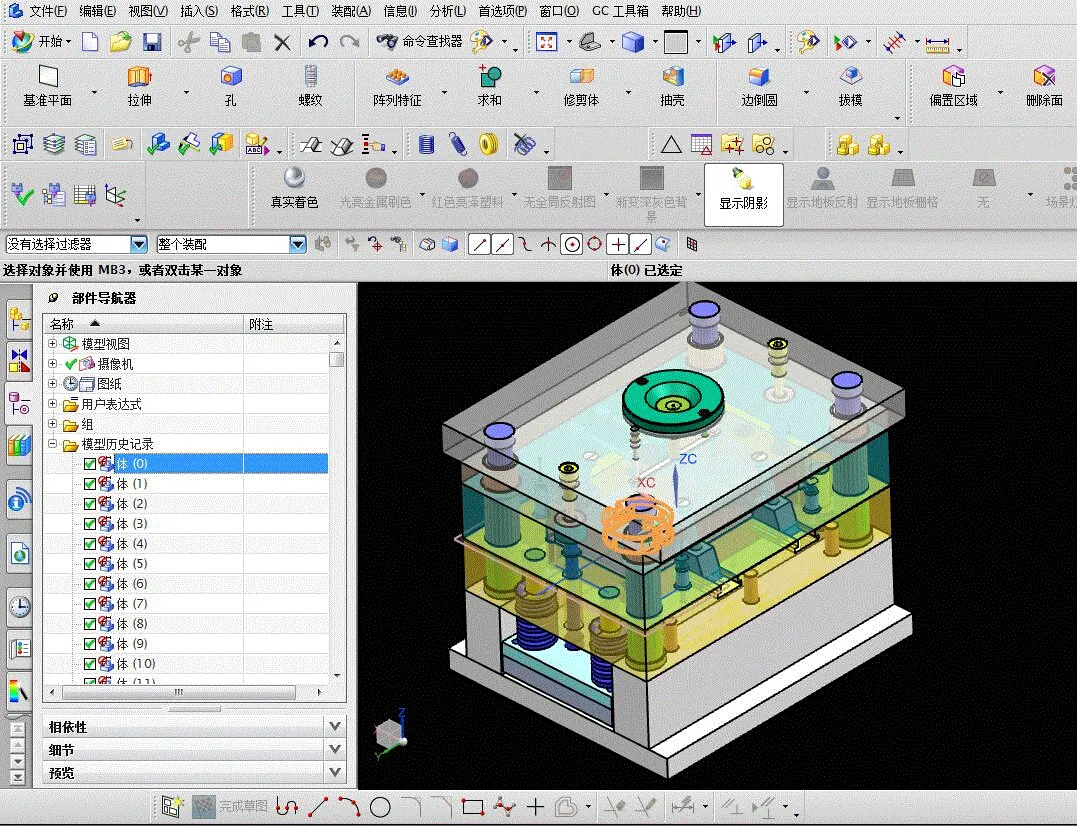Viewport: 1077px width, 826px height.
Task: Select the 拉伸 extrude tool
Action: tap(139, 87)
